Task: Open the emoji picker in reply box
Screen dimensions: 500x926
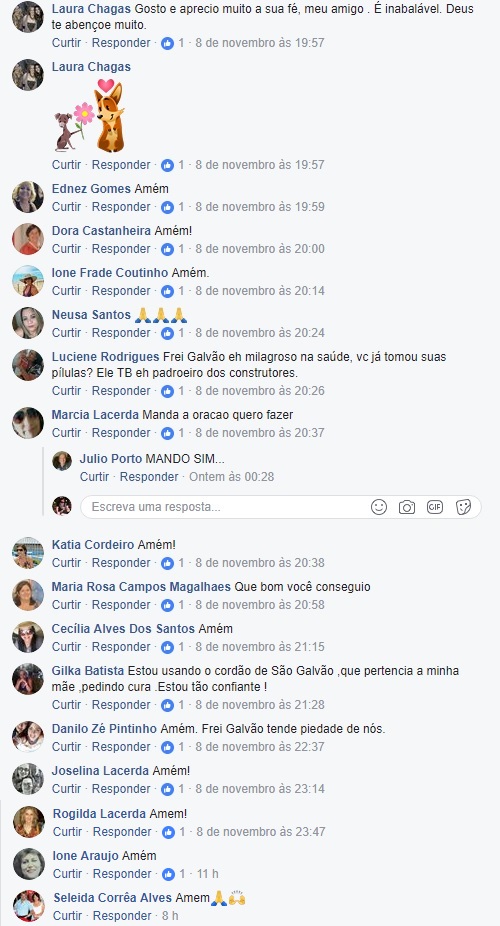Action: pos(379,507)
